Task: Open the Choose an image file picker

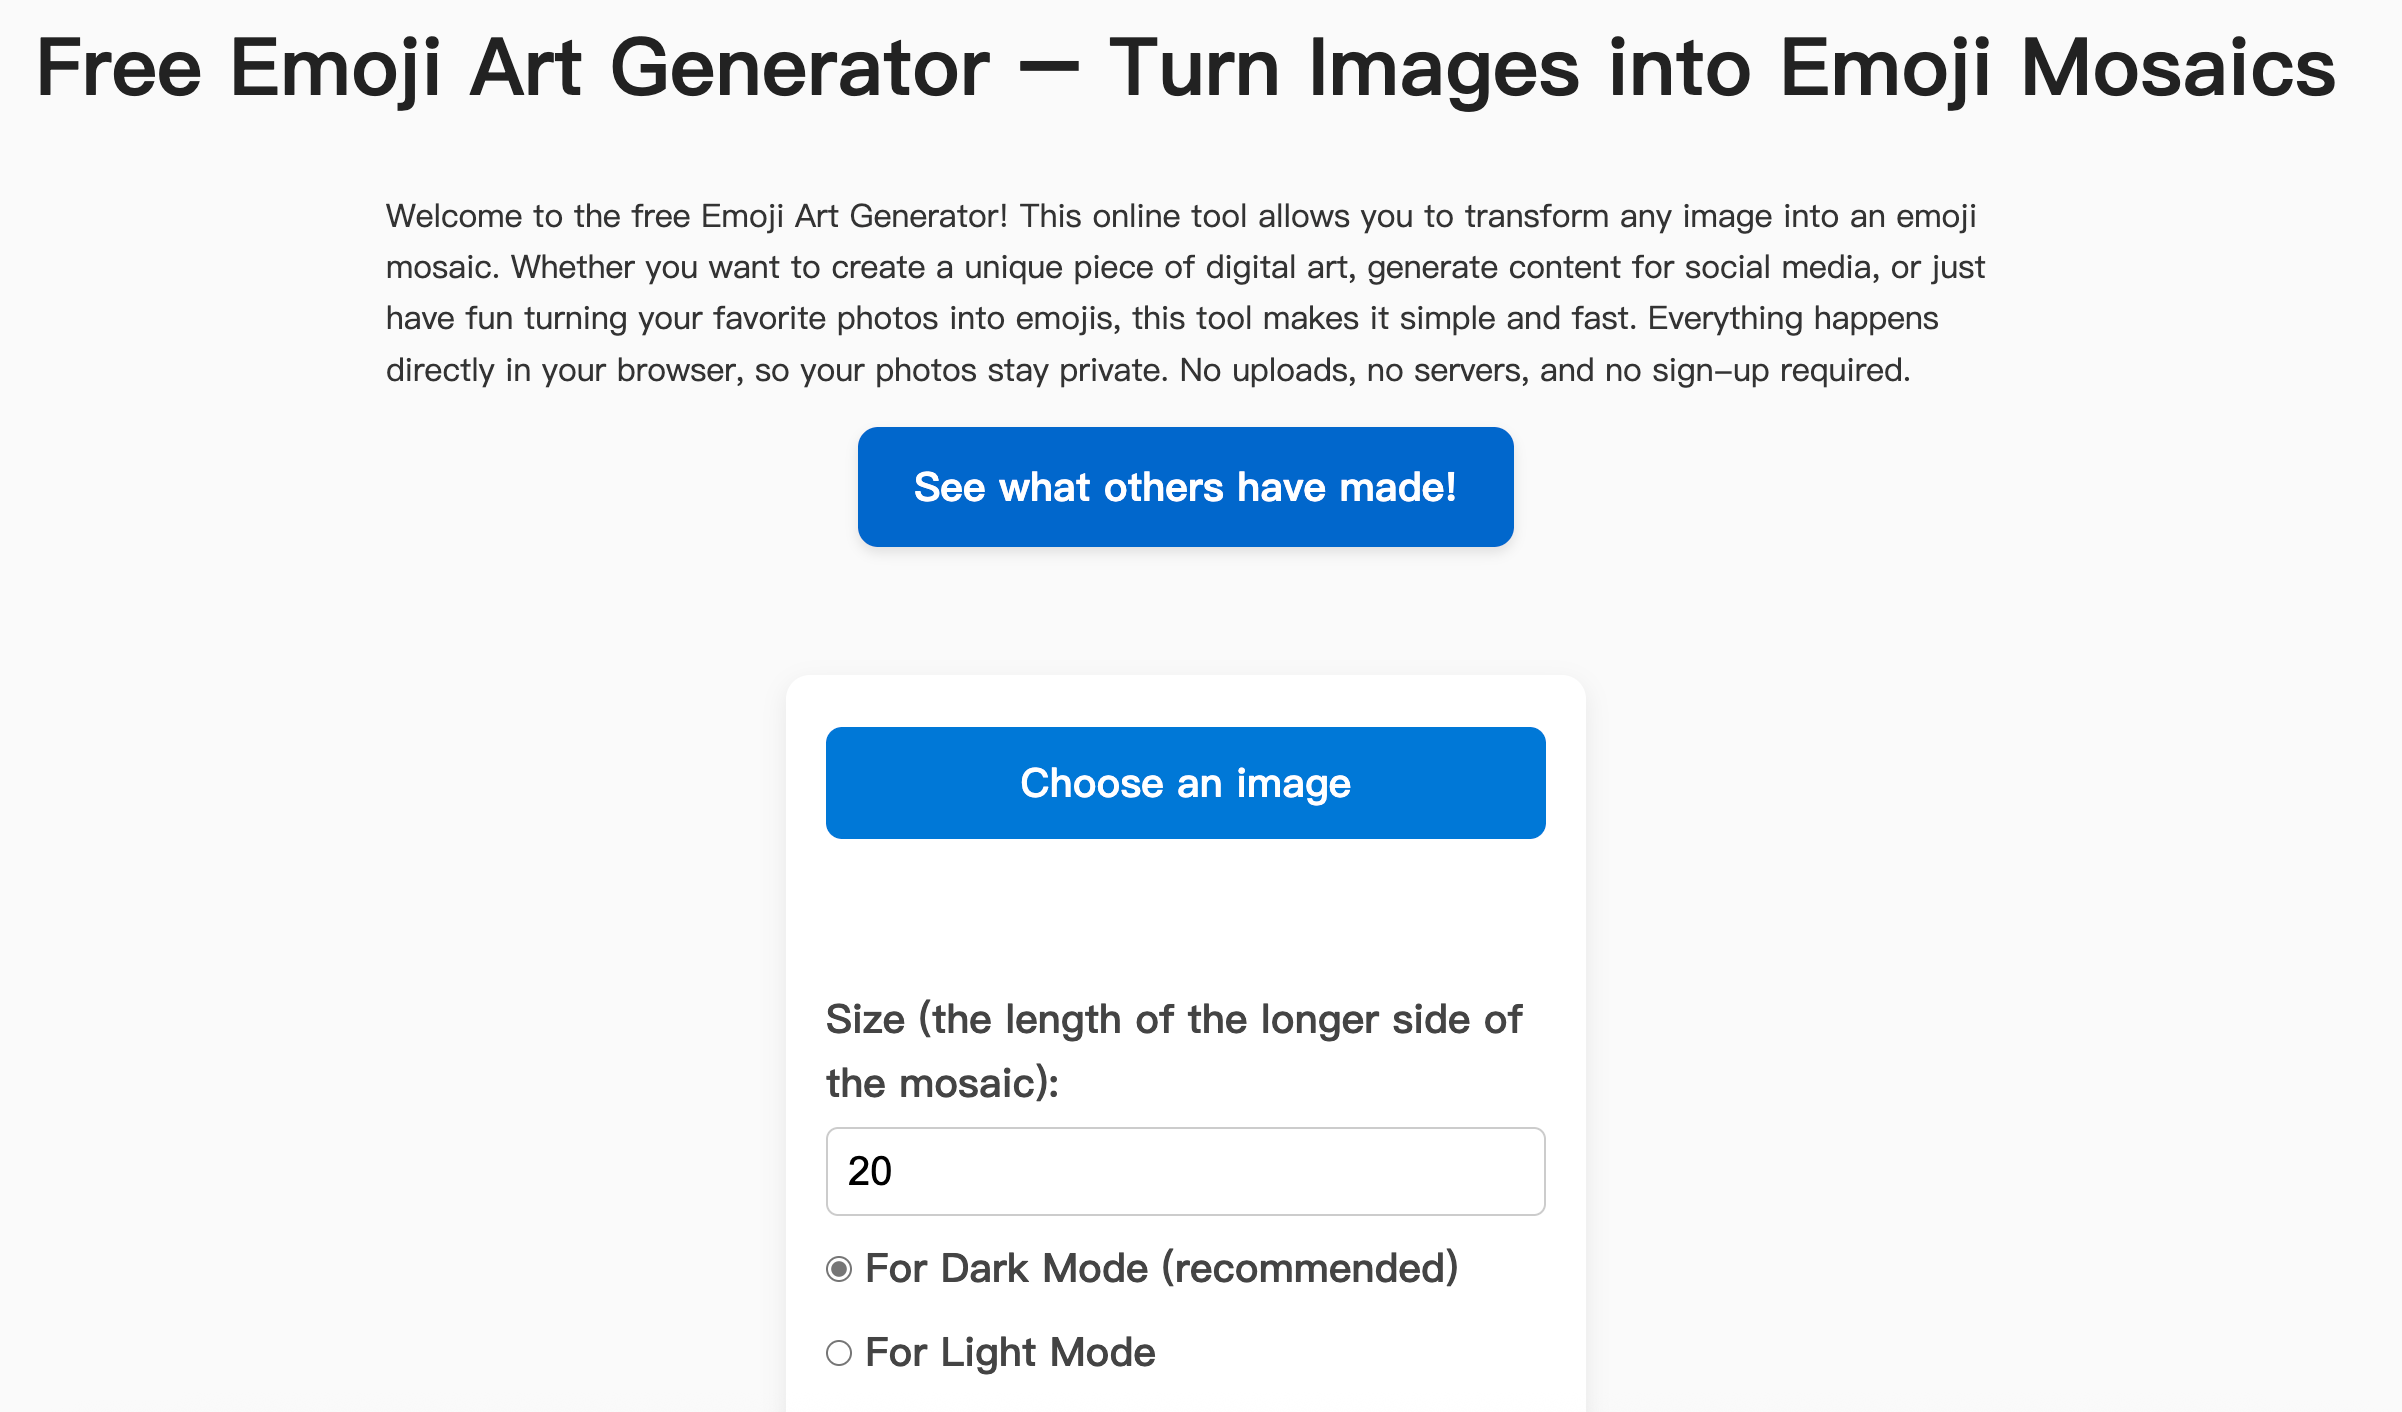Action: coord(1185,783)
